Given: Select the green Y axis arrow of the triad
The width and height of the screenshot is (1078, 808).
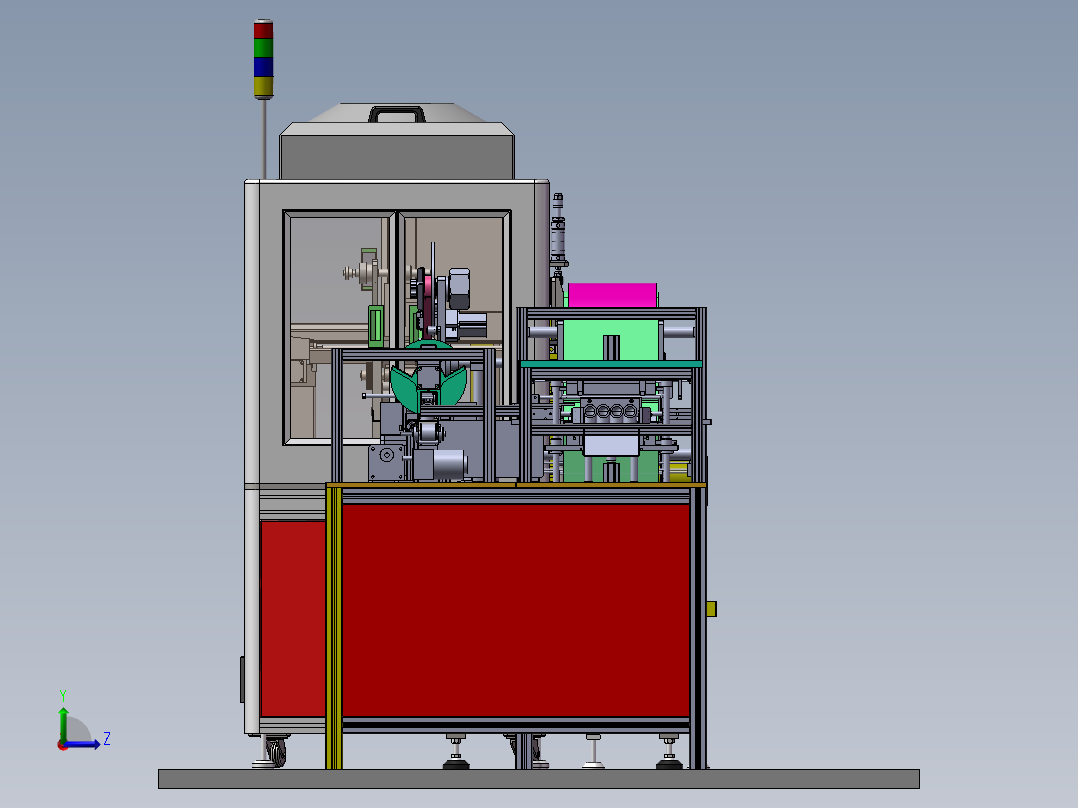Looking at the screenshot, I should [63, 723].
